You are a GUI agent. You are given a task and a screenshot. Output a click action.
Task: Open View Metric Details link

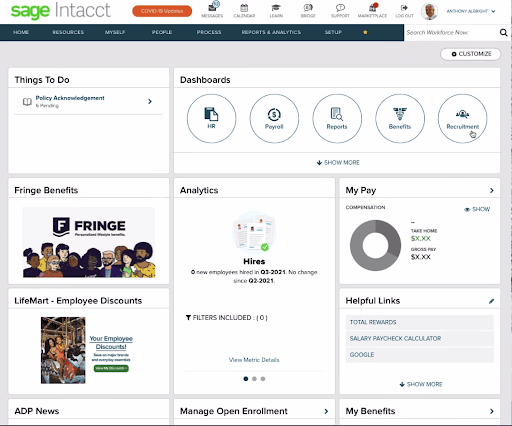point(254,360)
